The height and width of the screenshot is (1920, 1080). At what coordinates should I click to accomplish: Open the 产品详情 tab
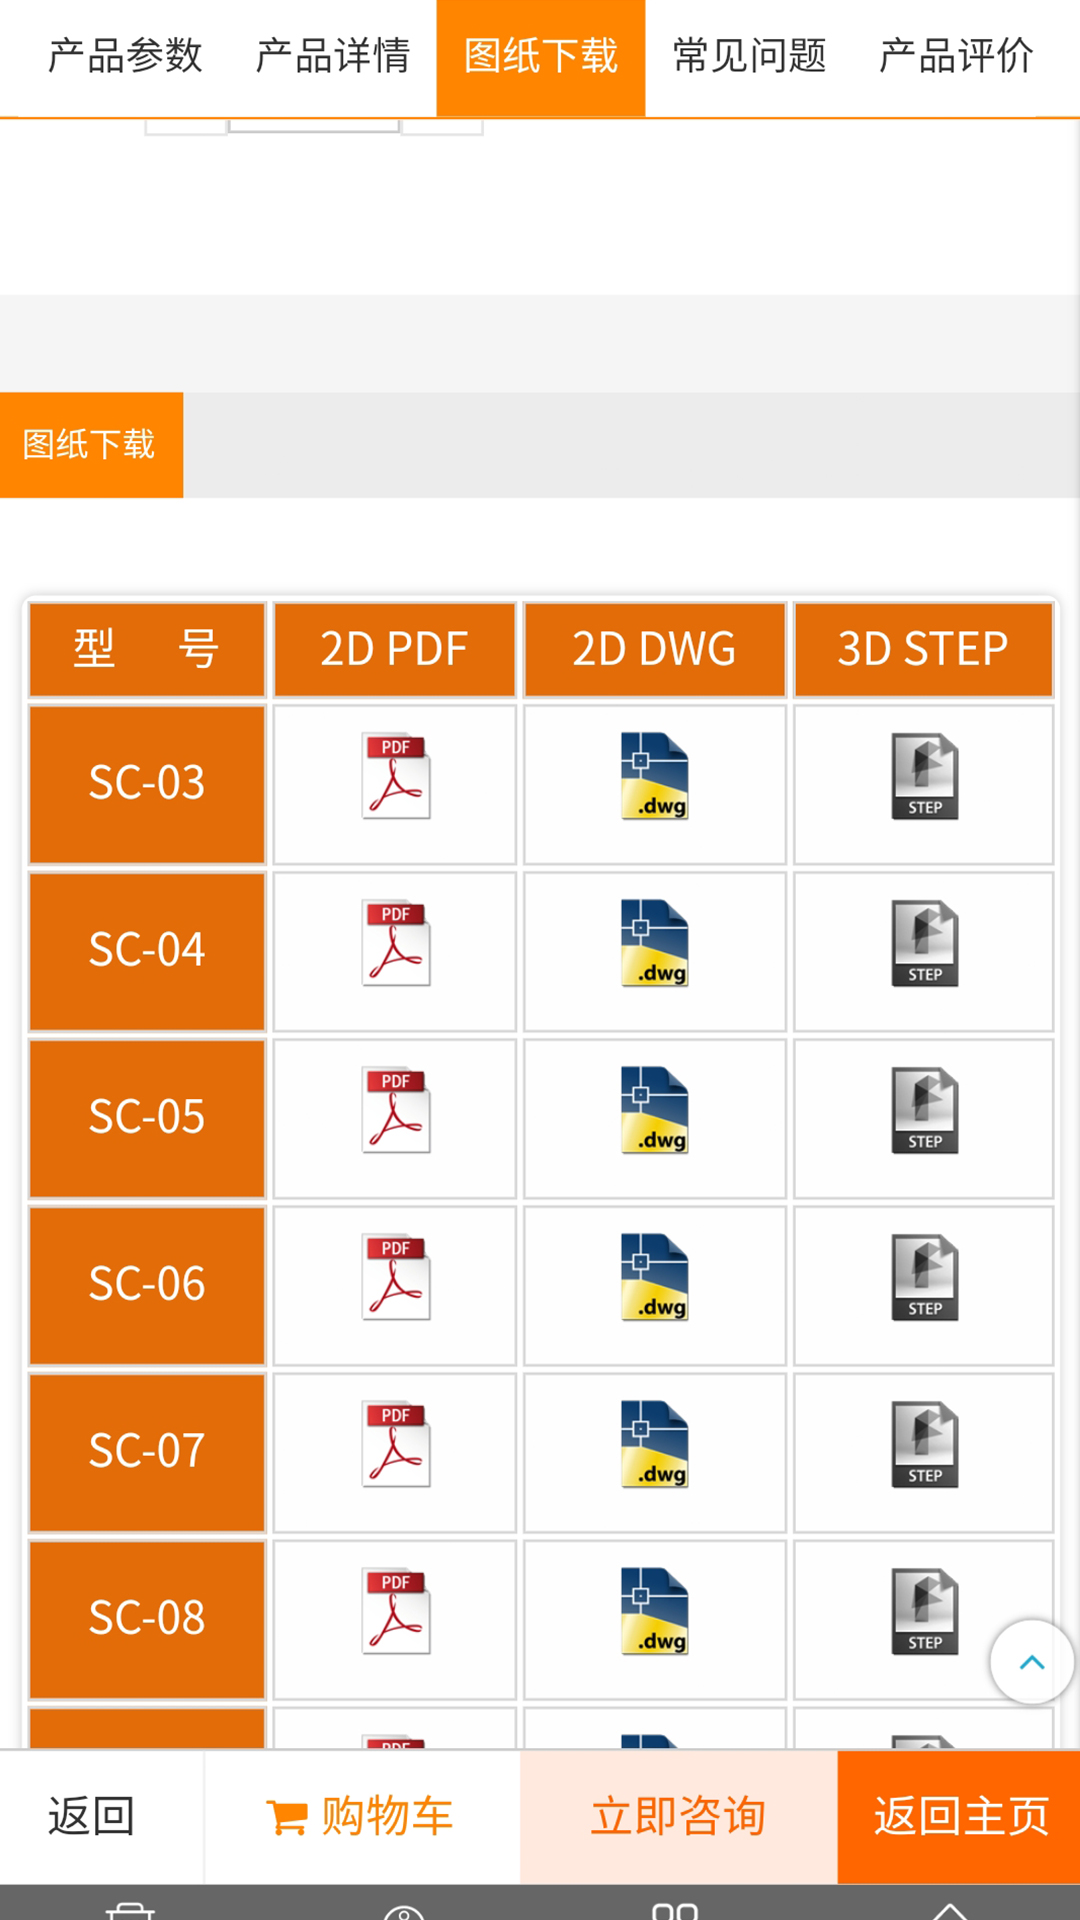point(333,56)
